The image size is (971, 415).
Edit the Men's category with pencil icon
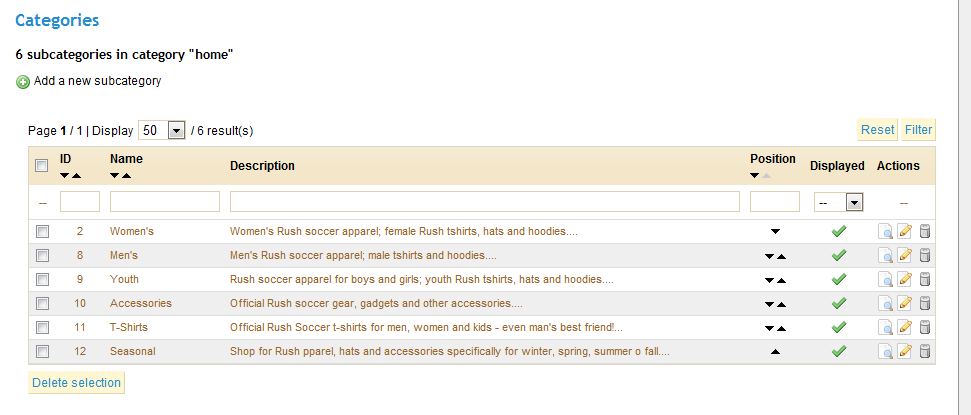point(905,255)
